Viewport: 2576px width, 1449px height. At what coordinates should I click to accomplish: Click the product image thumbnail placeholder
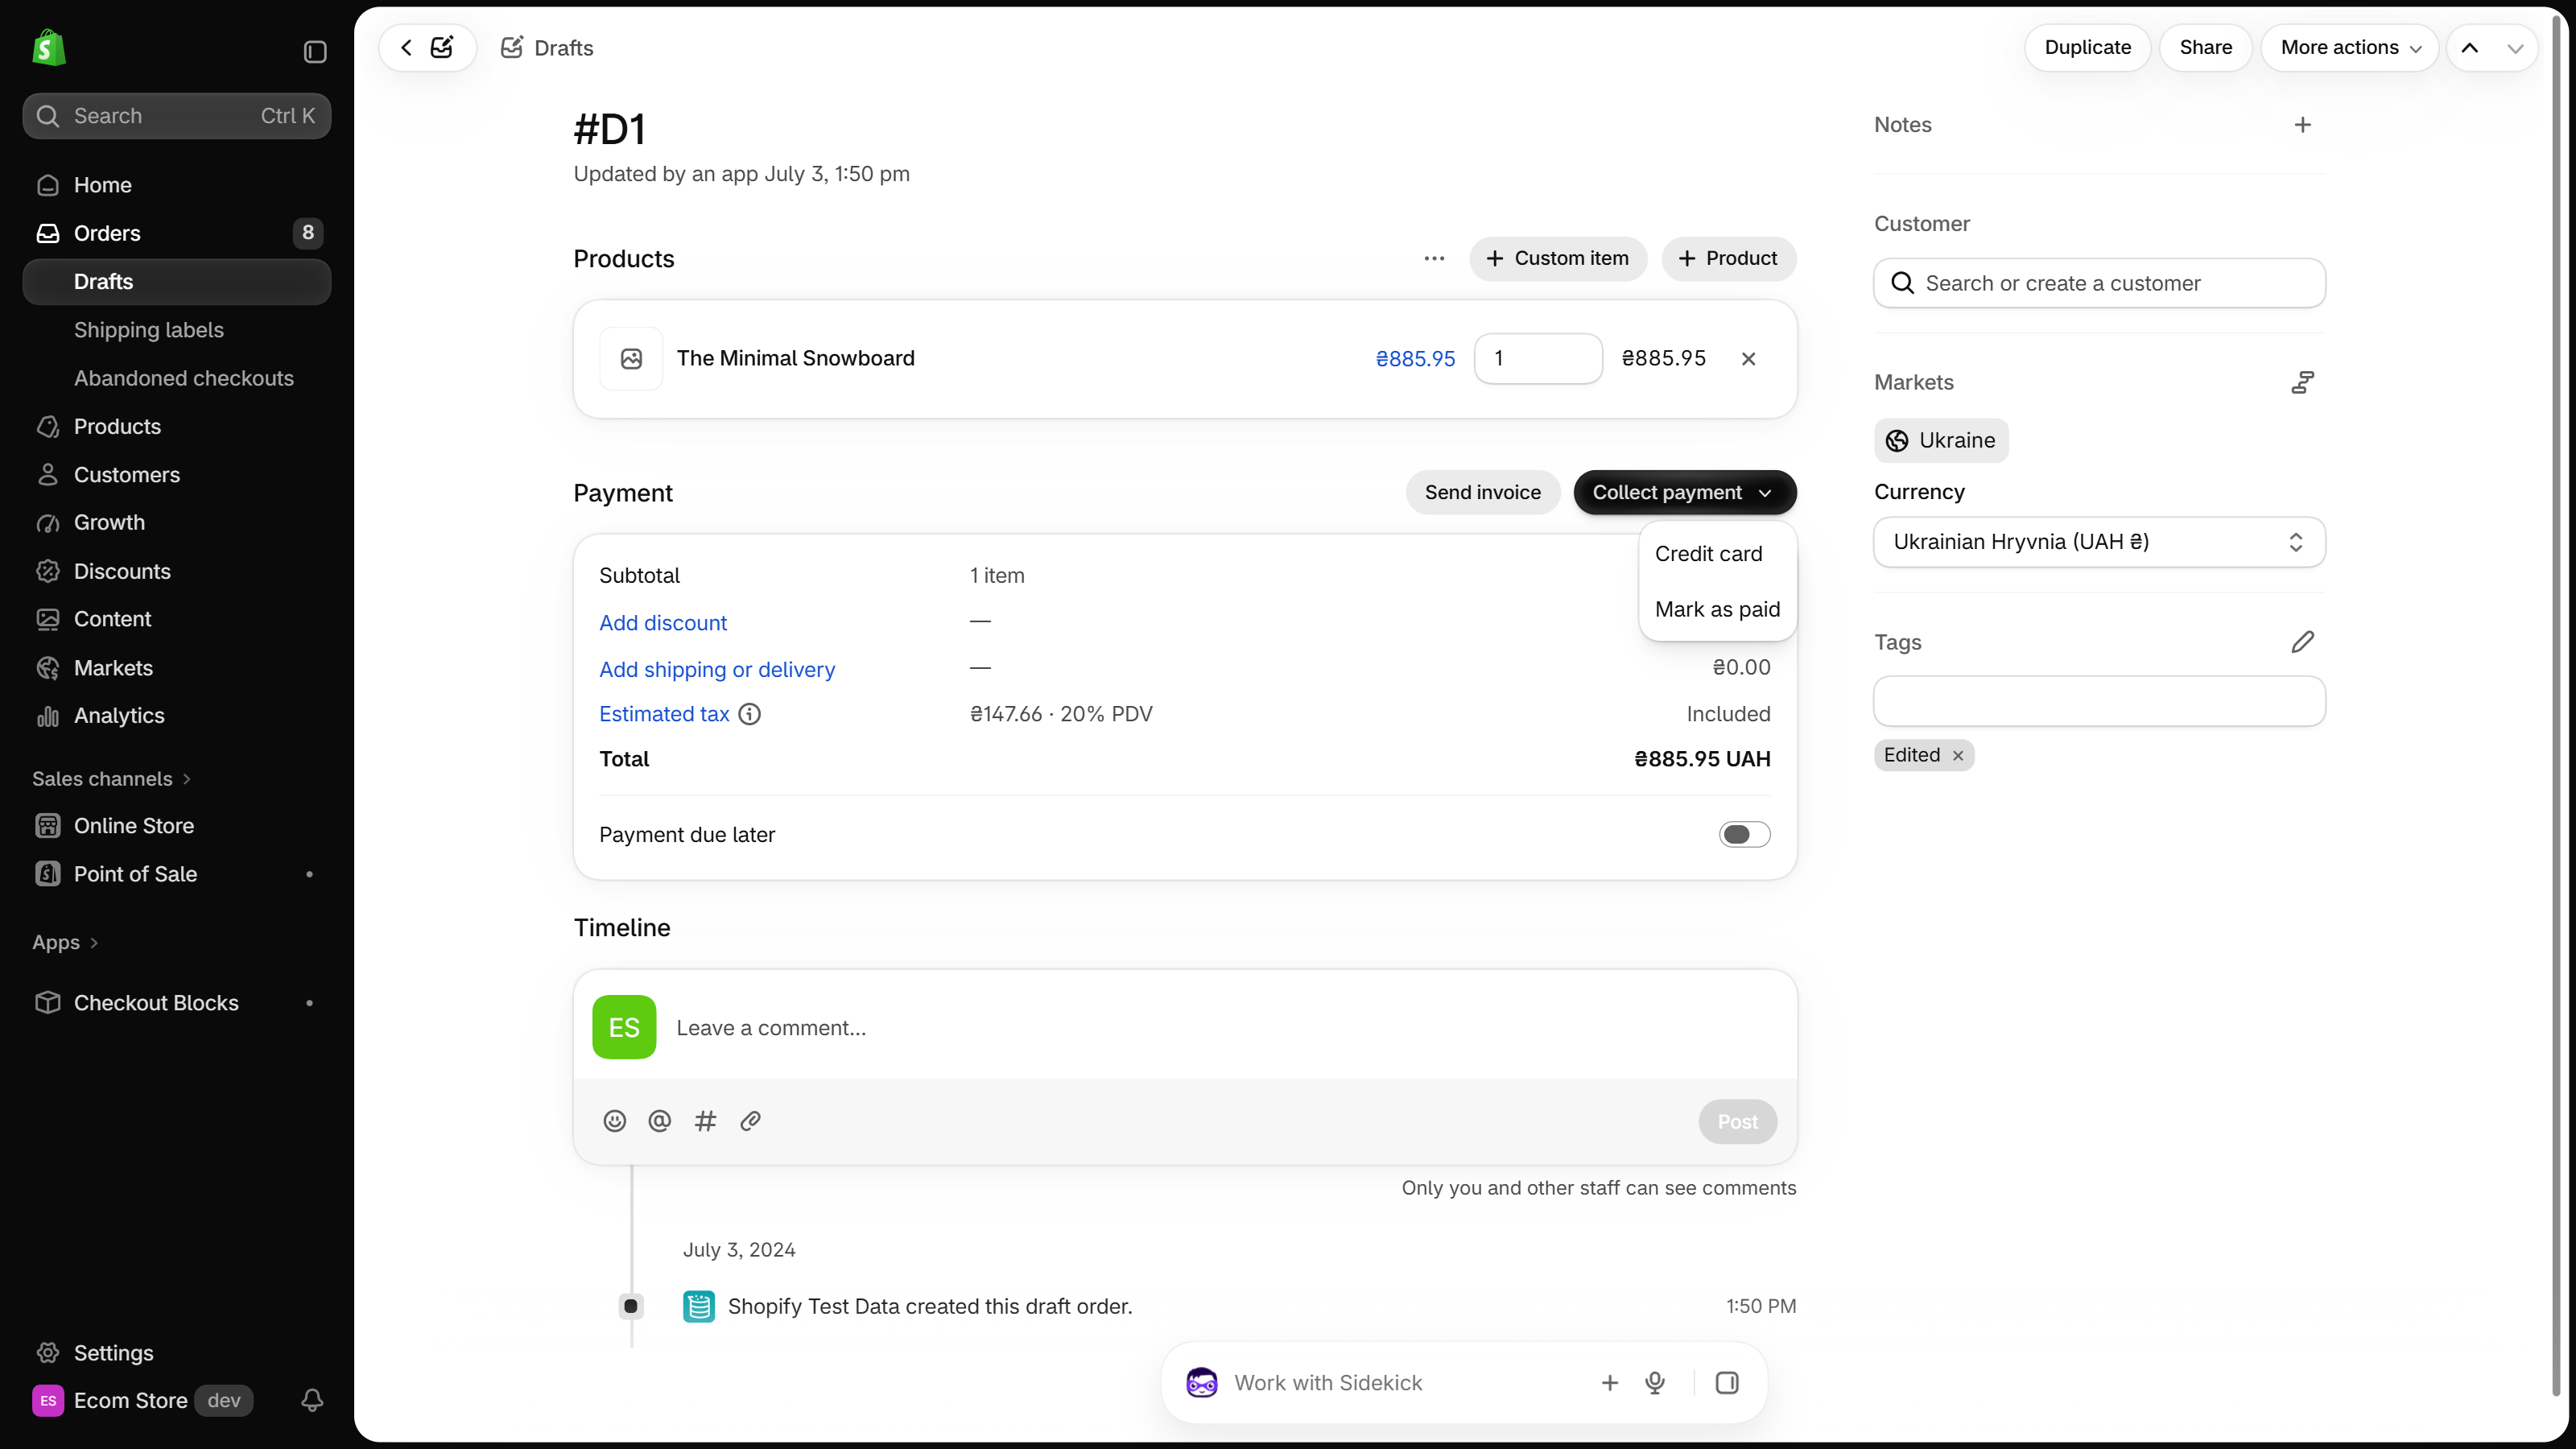631,359
